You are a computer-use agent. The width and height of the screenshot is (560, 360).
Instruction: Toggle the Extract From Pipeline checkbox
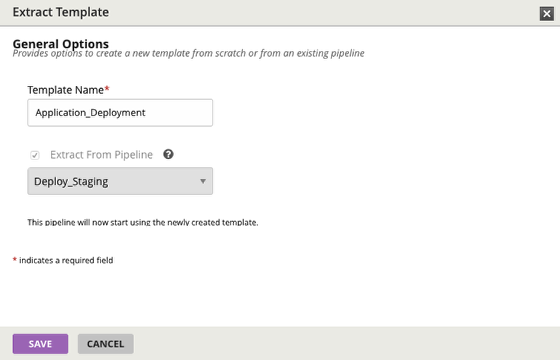pyautogui.click(x=35, y=155)
